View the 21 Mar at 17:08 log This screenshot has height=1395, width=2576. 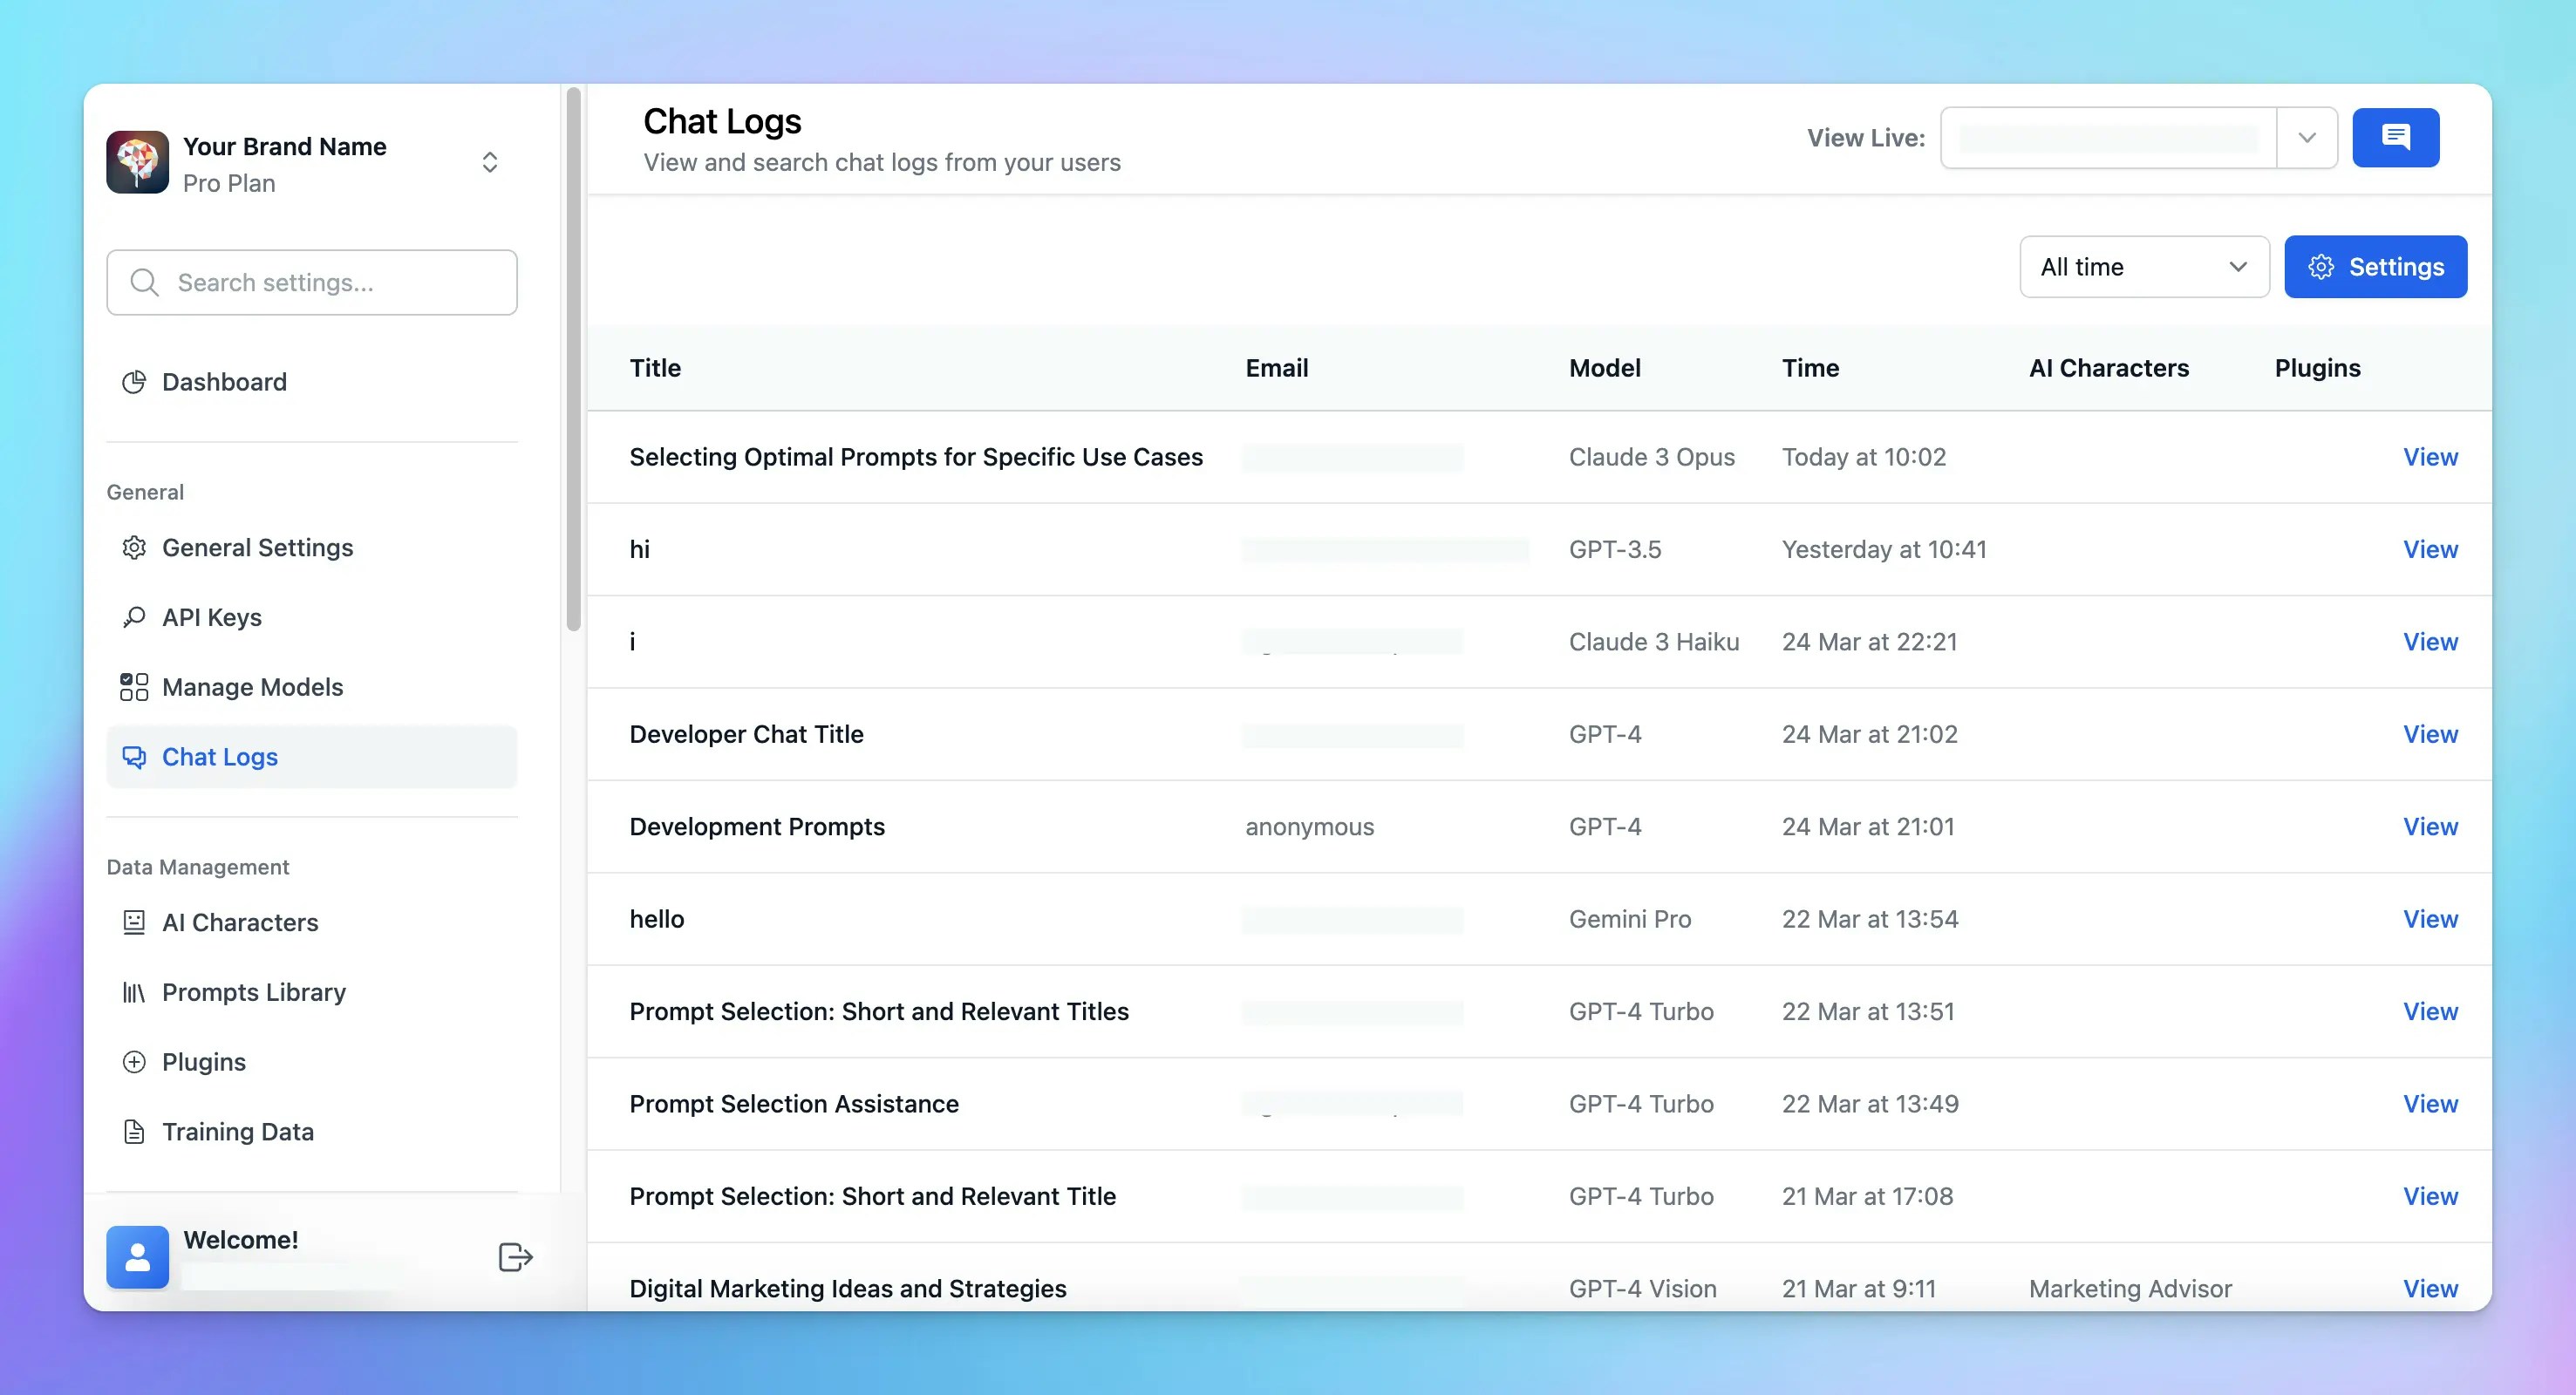pos(2430,1197)
